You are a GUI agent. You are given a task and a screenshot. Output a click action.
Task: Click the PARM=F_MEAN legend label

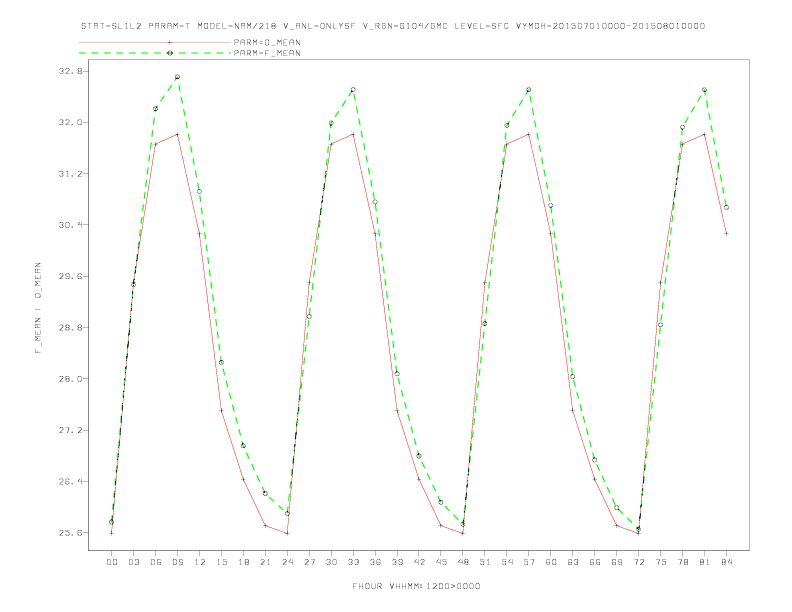(x=267, y=53)
